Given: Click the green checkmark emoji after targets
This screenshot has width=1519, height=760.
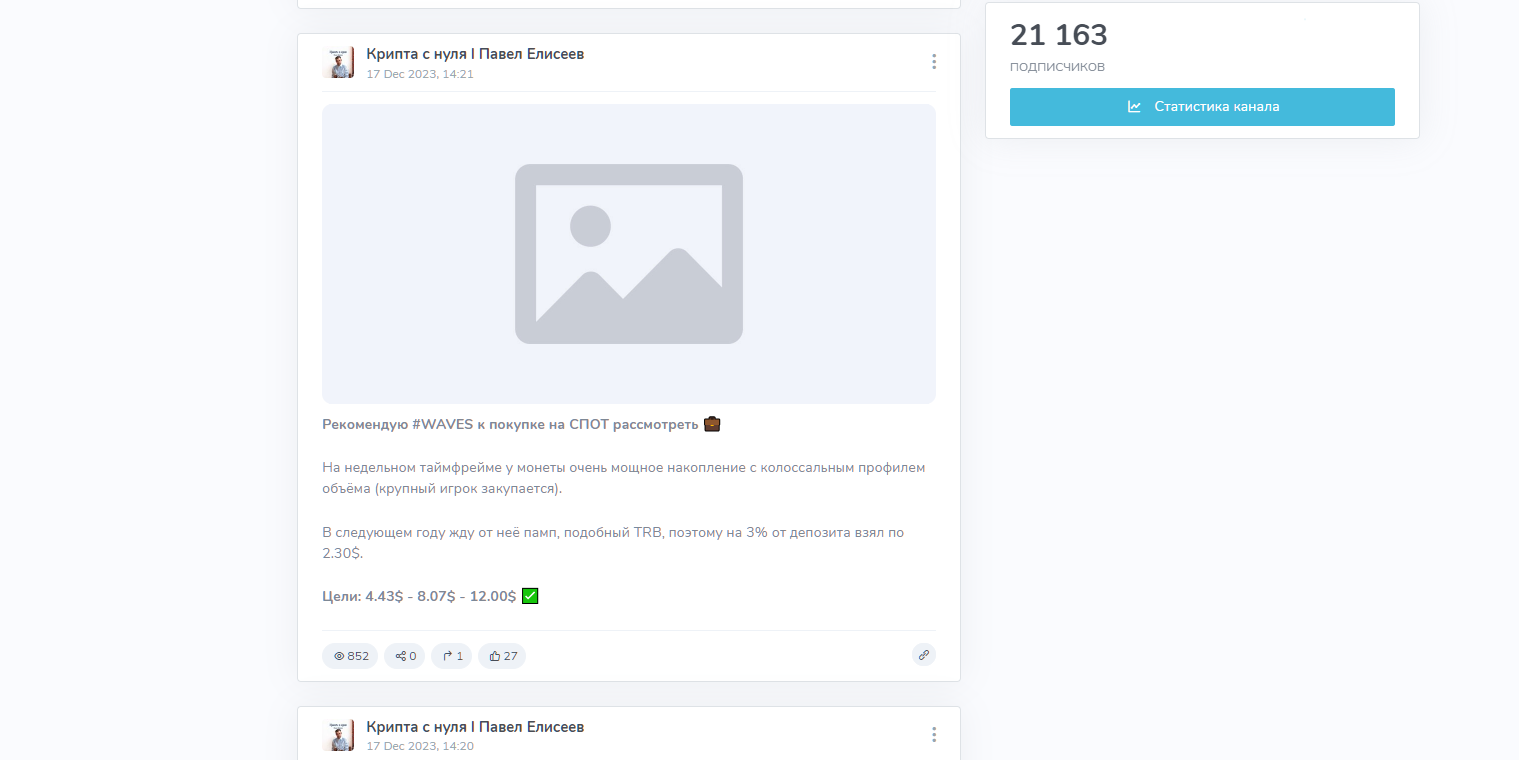Looking at the screenshot, I should [x=530, y=596].
